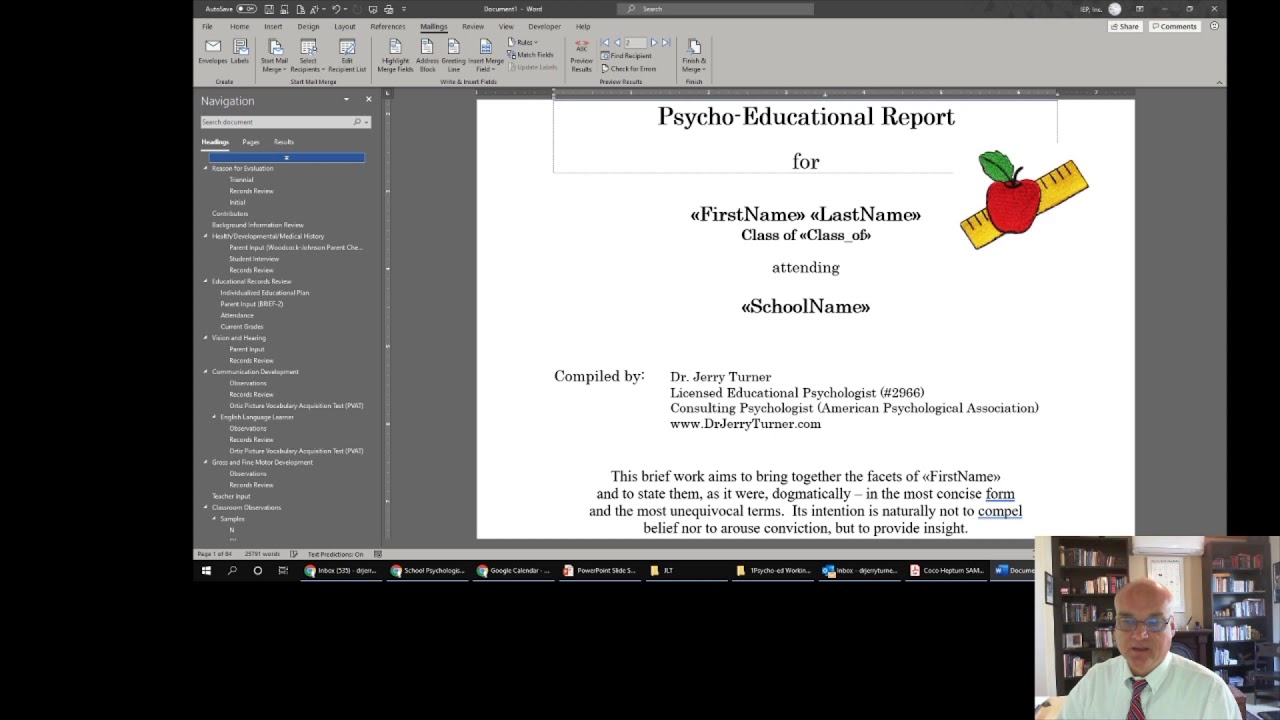Collapse Reason for Evaluation heading

pos(206,168)
